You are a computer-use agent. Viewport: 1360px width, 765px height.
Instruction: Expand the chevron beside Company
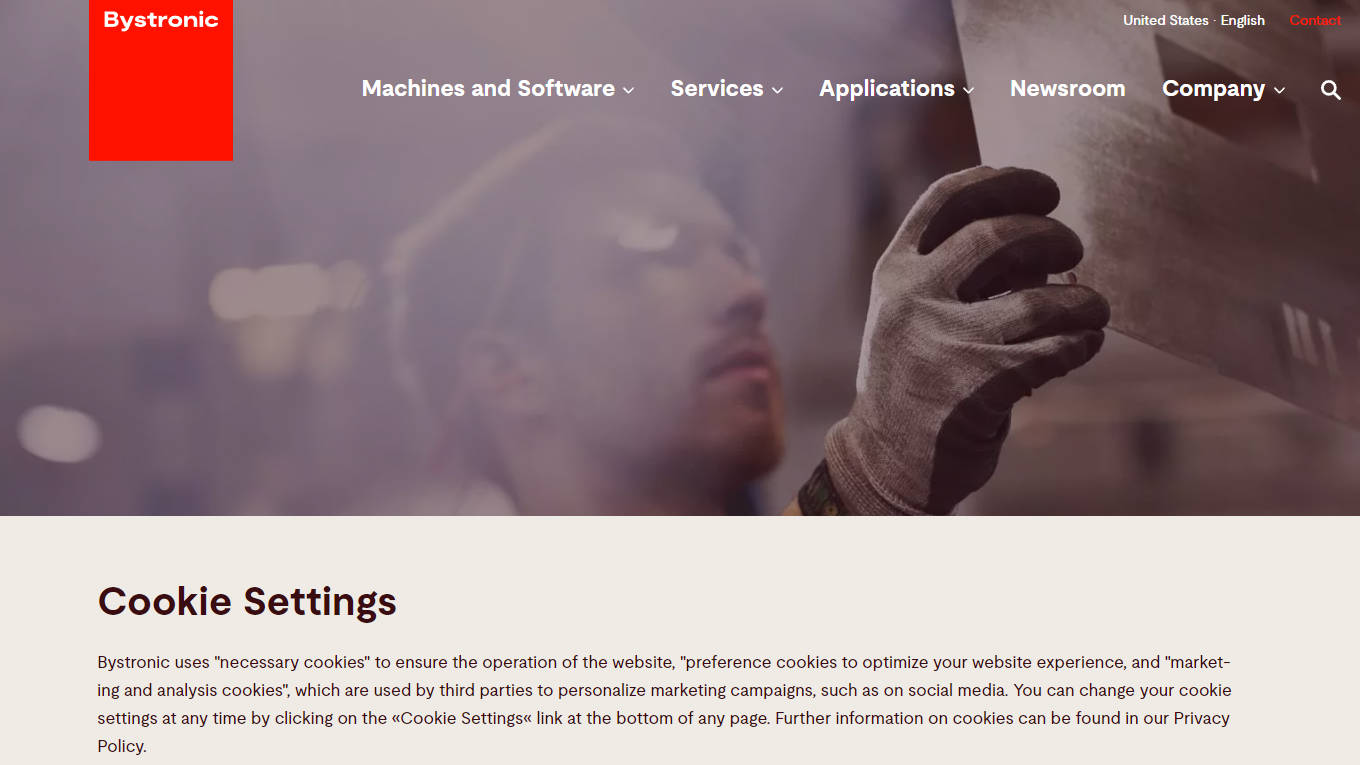click(1279, 91)
